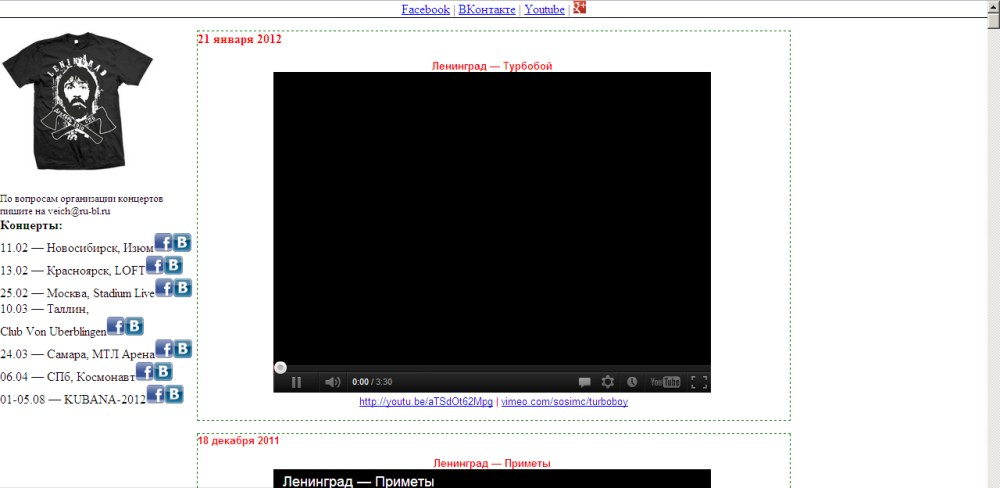The height and width of the screenshot is (488, 1000).
Task: Open Facebook icon for Новосибирск concert
Action: coord(163,243)
